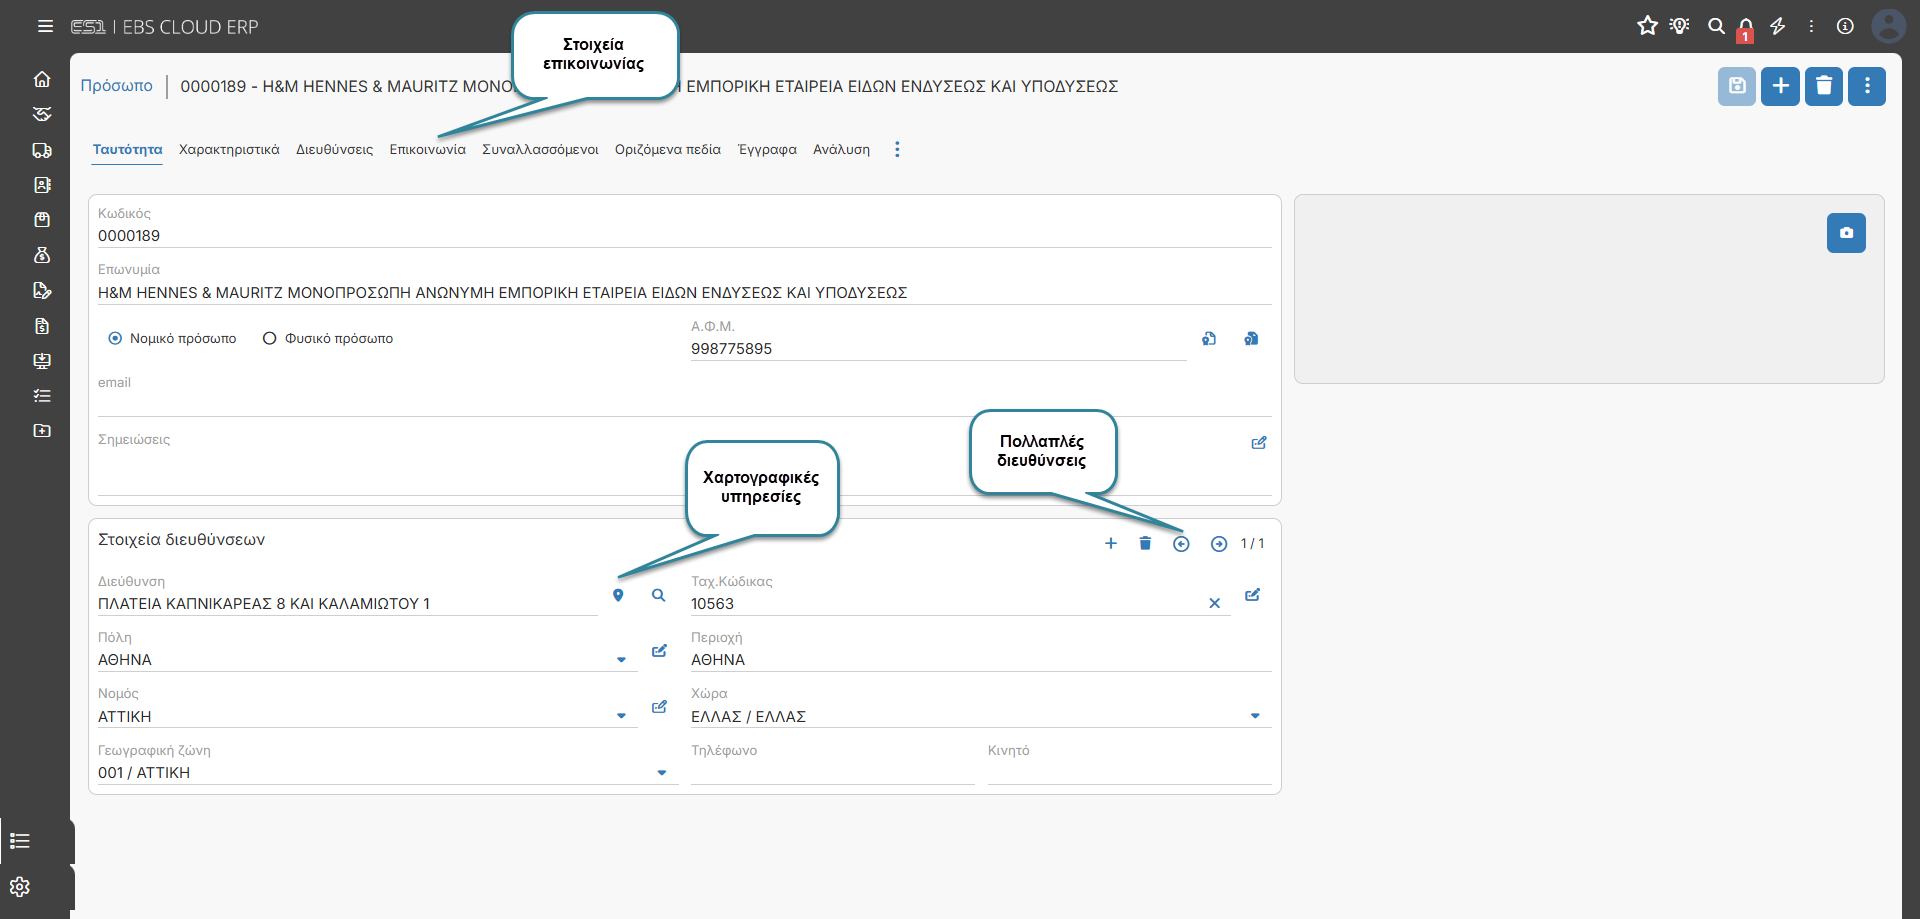The image size is (1920, 919).
Task: Go to previous address arrow
Action: click(x=1181, y=544)
